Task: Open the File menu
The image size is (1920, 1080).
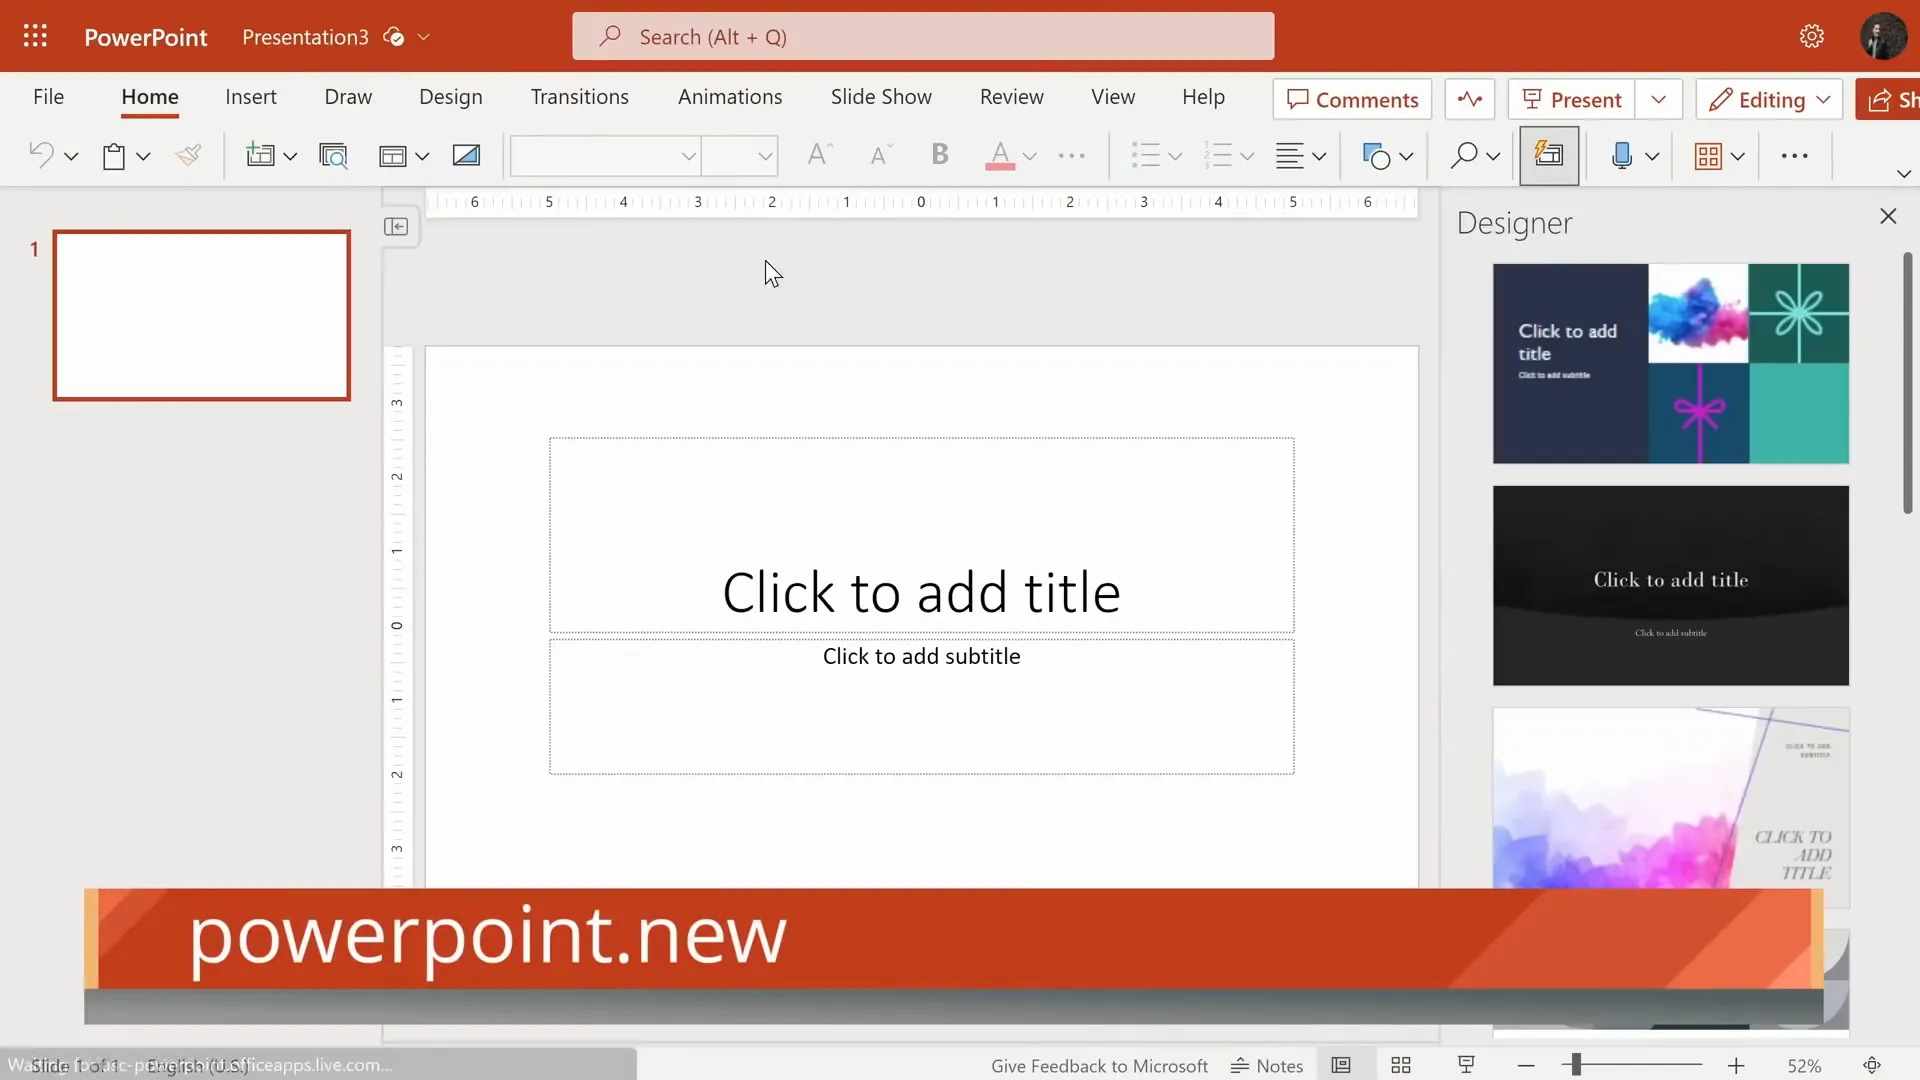Action: [x=48, y=97]
